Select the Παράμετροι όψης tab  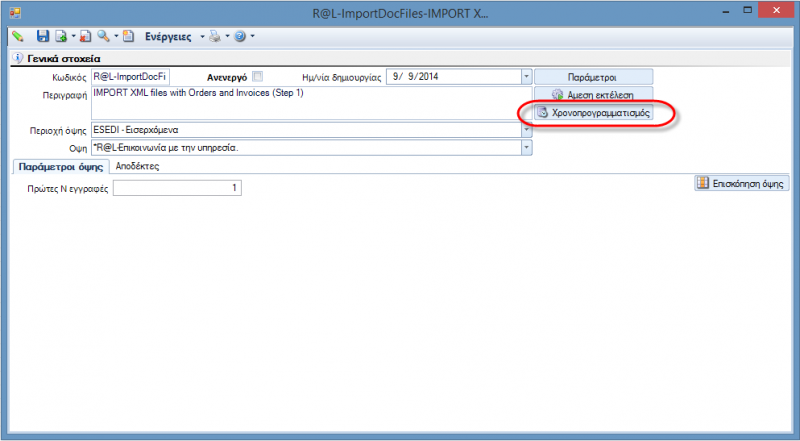(x=61, y=166)
